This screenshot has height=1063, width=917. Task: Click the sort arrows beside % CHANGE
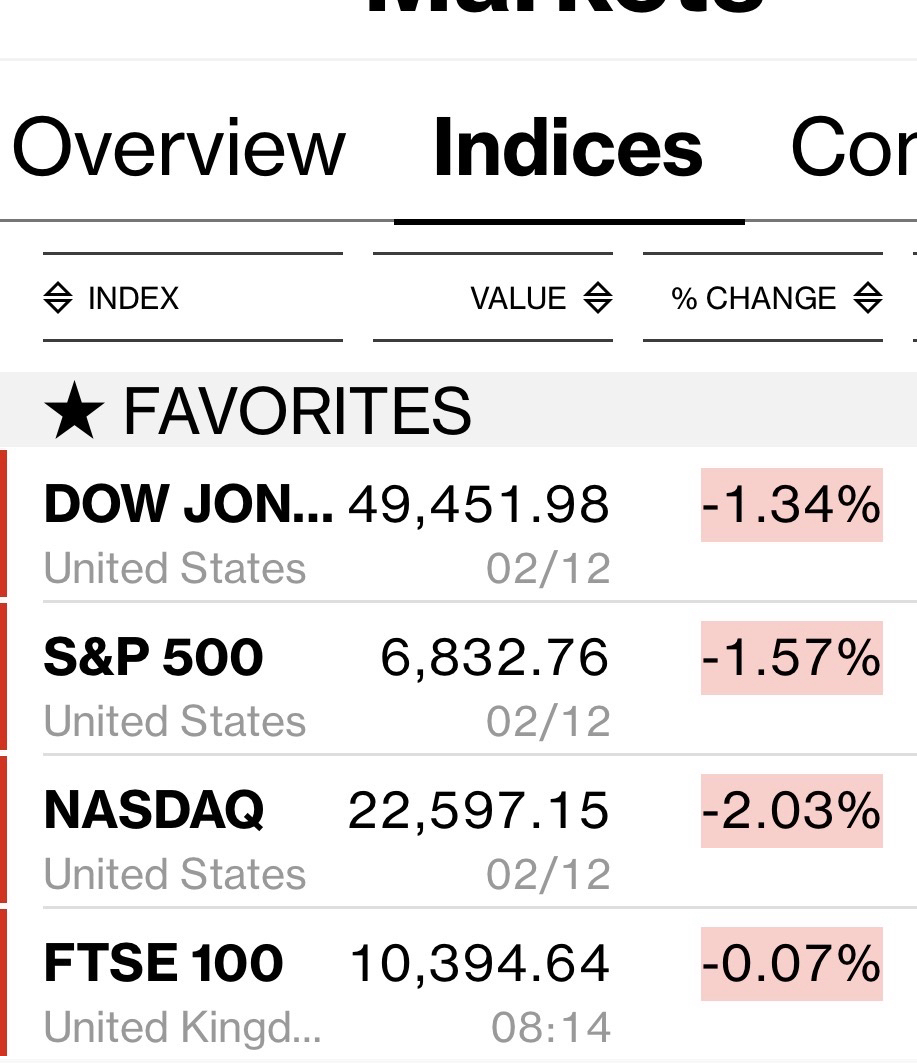867,298
